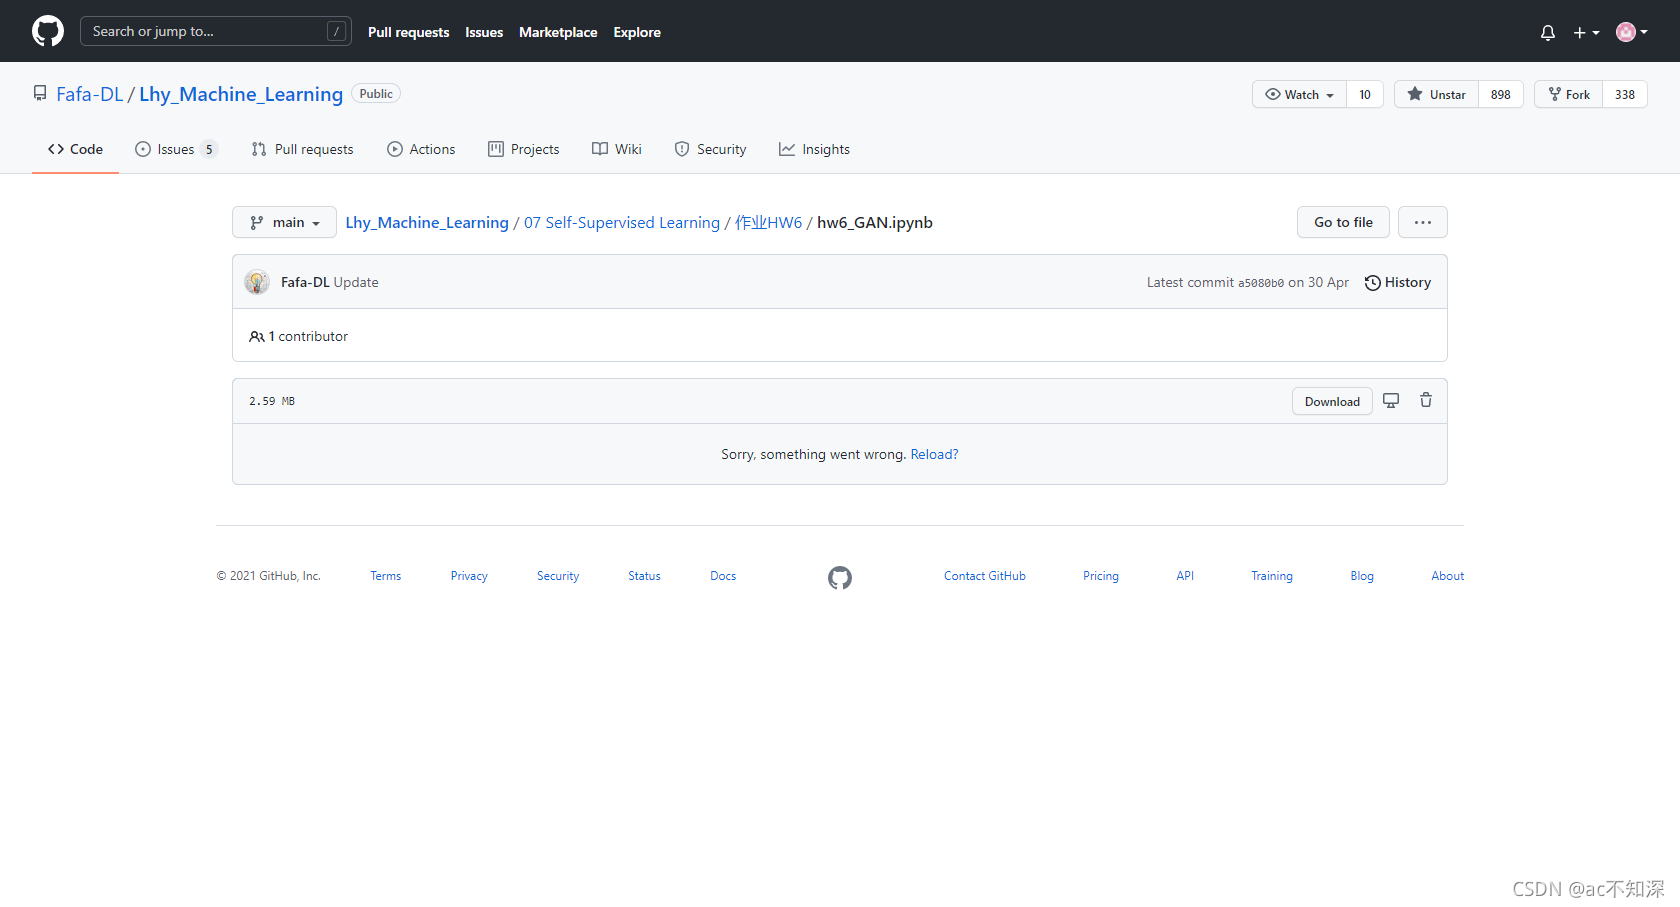Image resolution: width=1680 pixels, height=907 pixels.
Task: Go to Explore
Action: (x=637, y=32)
